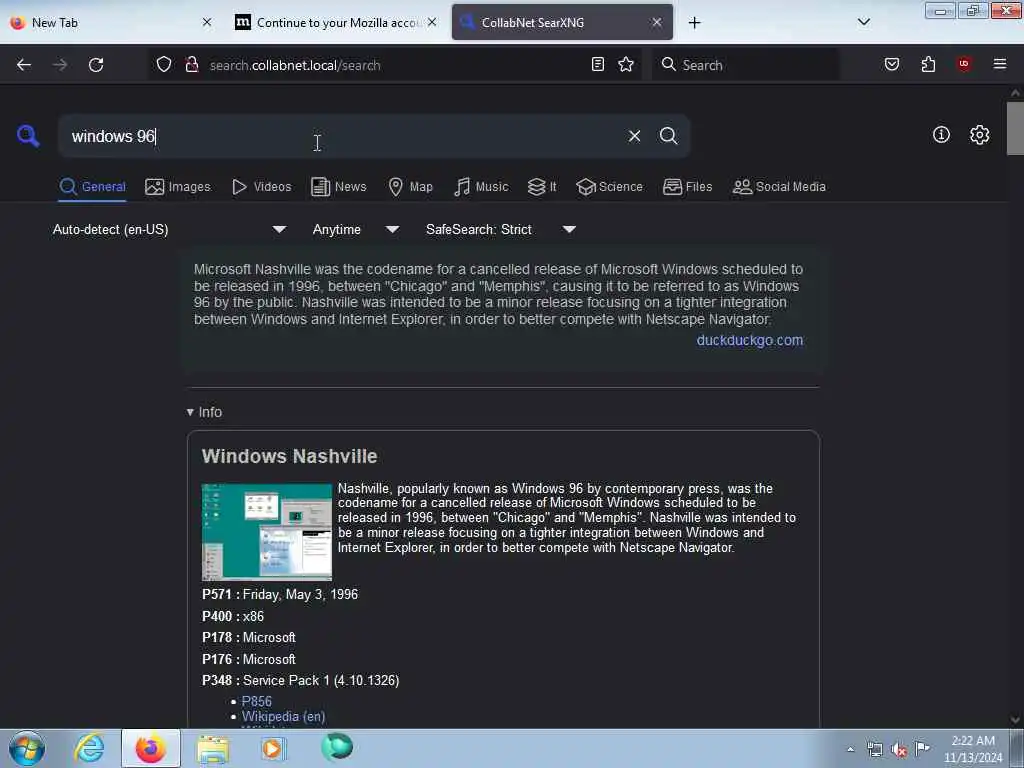Open the Firefox hamburger menu
The height and width of the screenshot is (768, 1024).
coord(1000,64)
